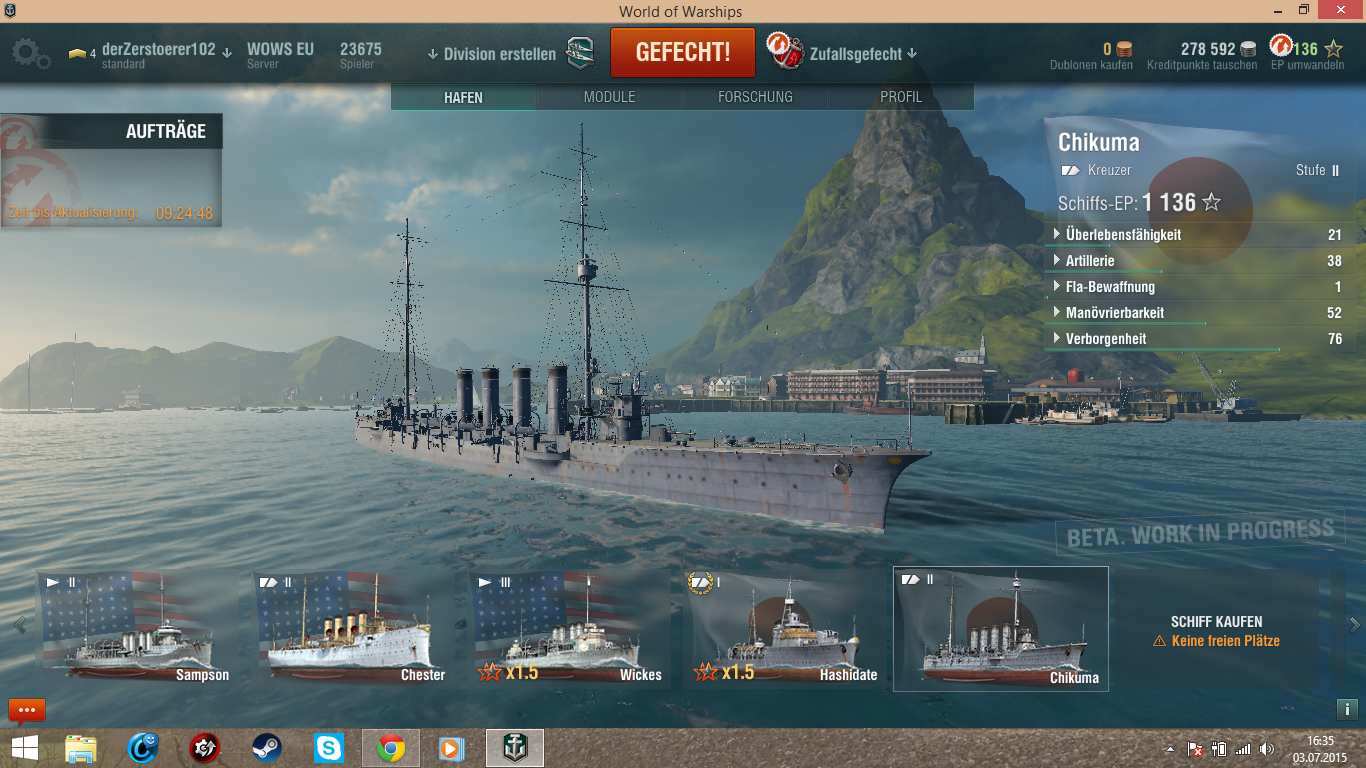
Task: Start the battle with GEFECHT!
Action: point(683,52)
